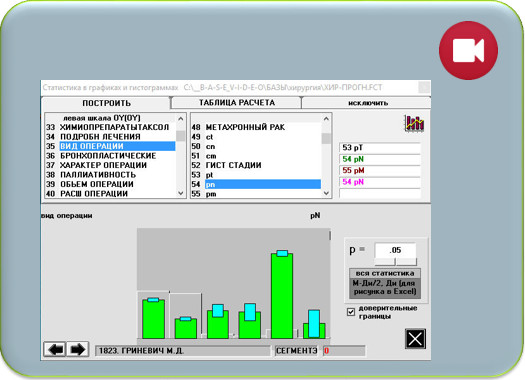Viewport: 525px width, 380px height.
Task: Close the dialog with black X button
Action: coord(415,339)
